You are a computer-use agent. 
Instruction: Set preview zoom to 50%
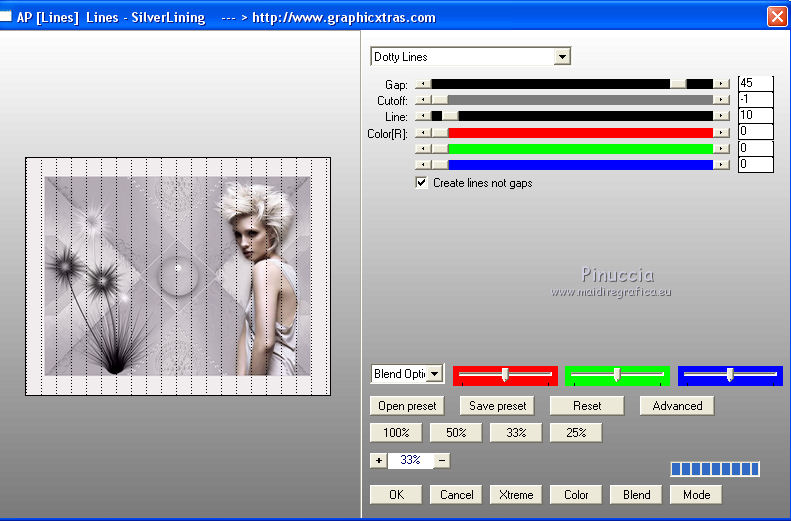click(456, 433)
